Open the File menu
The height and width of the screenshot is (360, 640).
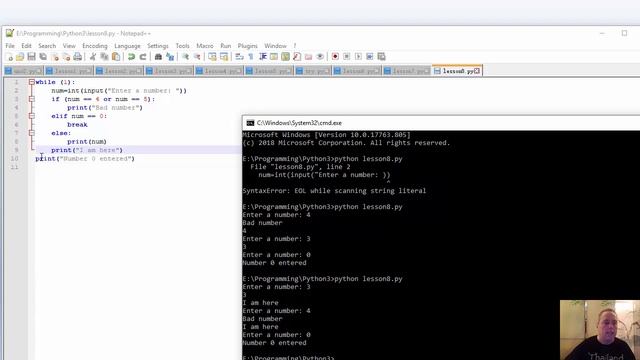(x=10, y=46)
